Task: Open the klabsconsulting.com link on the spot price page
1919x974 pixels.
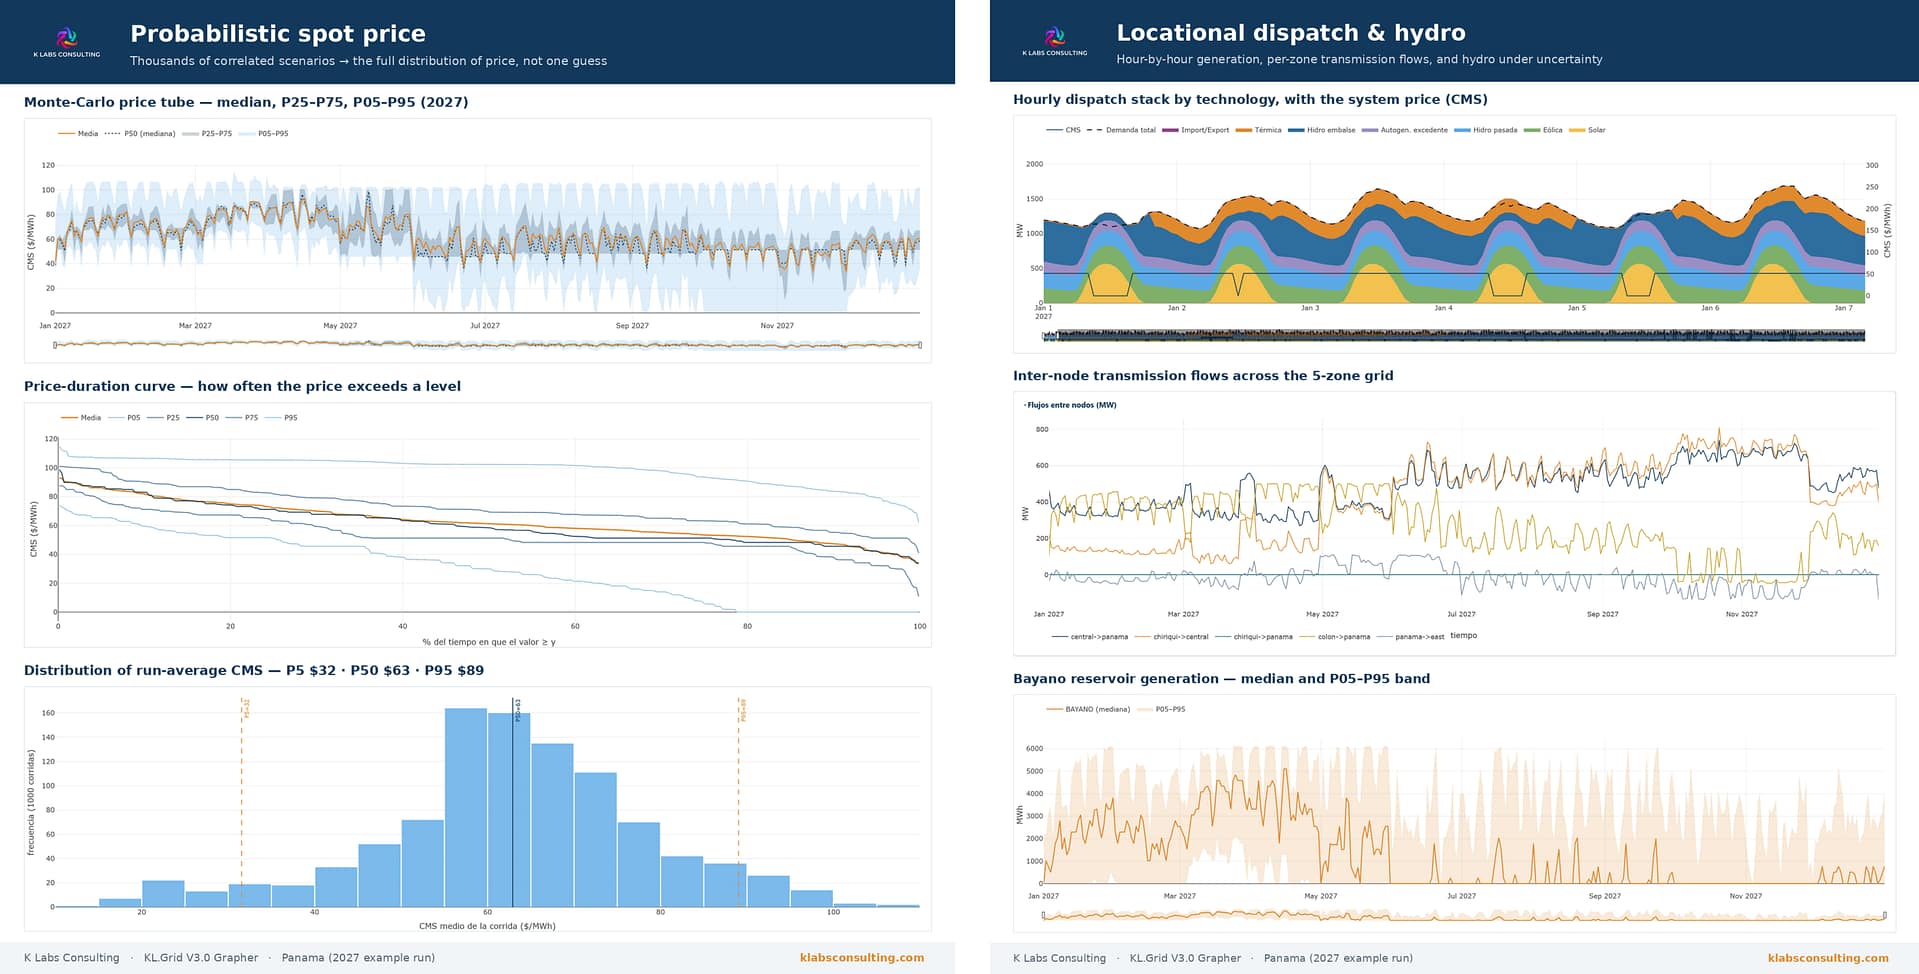Action: [x=862, y=958]
